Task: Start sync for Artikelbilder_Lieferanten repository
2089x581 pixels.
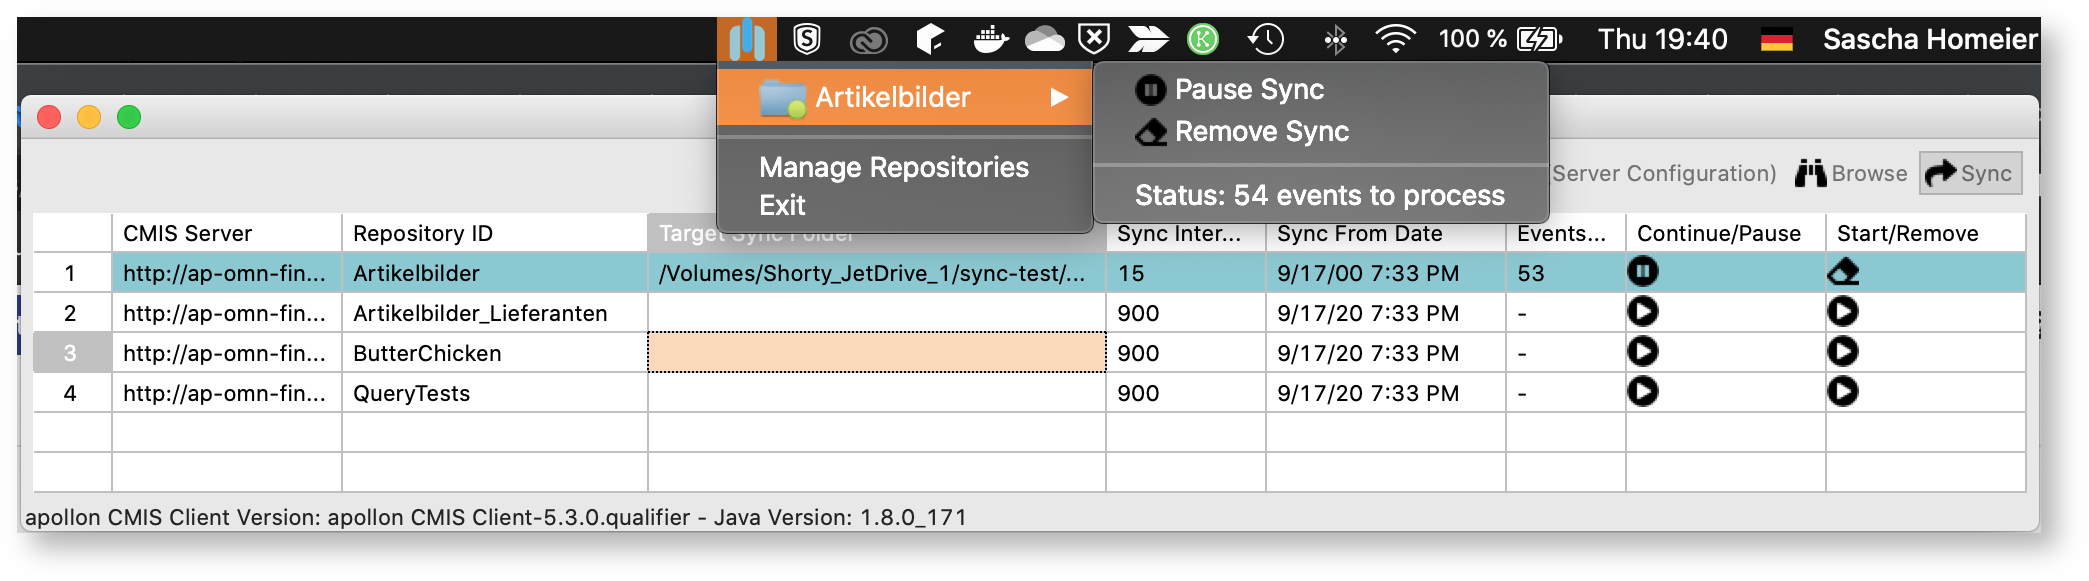Action: pyautogui.click(x=1843, y=312)
